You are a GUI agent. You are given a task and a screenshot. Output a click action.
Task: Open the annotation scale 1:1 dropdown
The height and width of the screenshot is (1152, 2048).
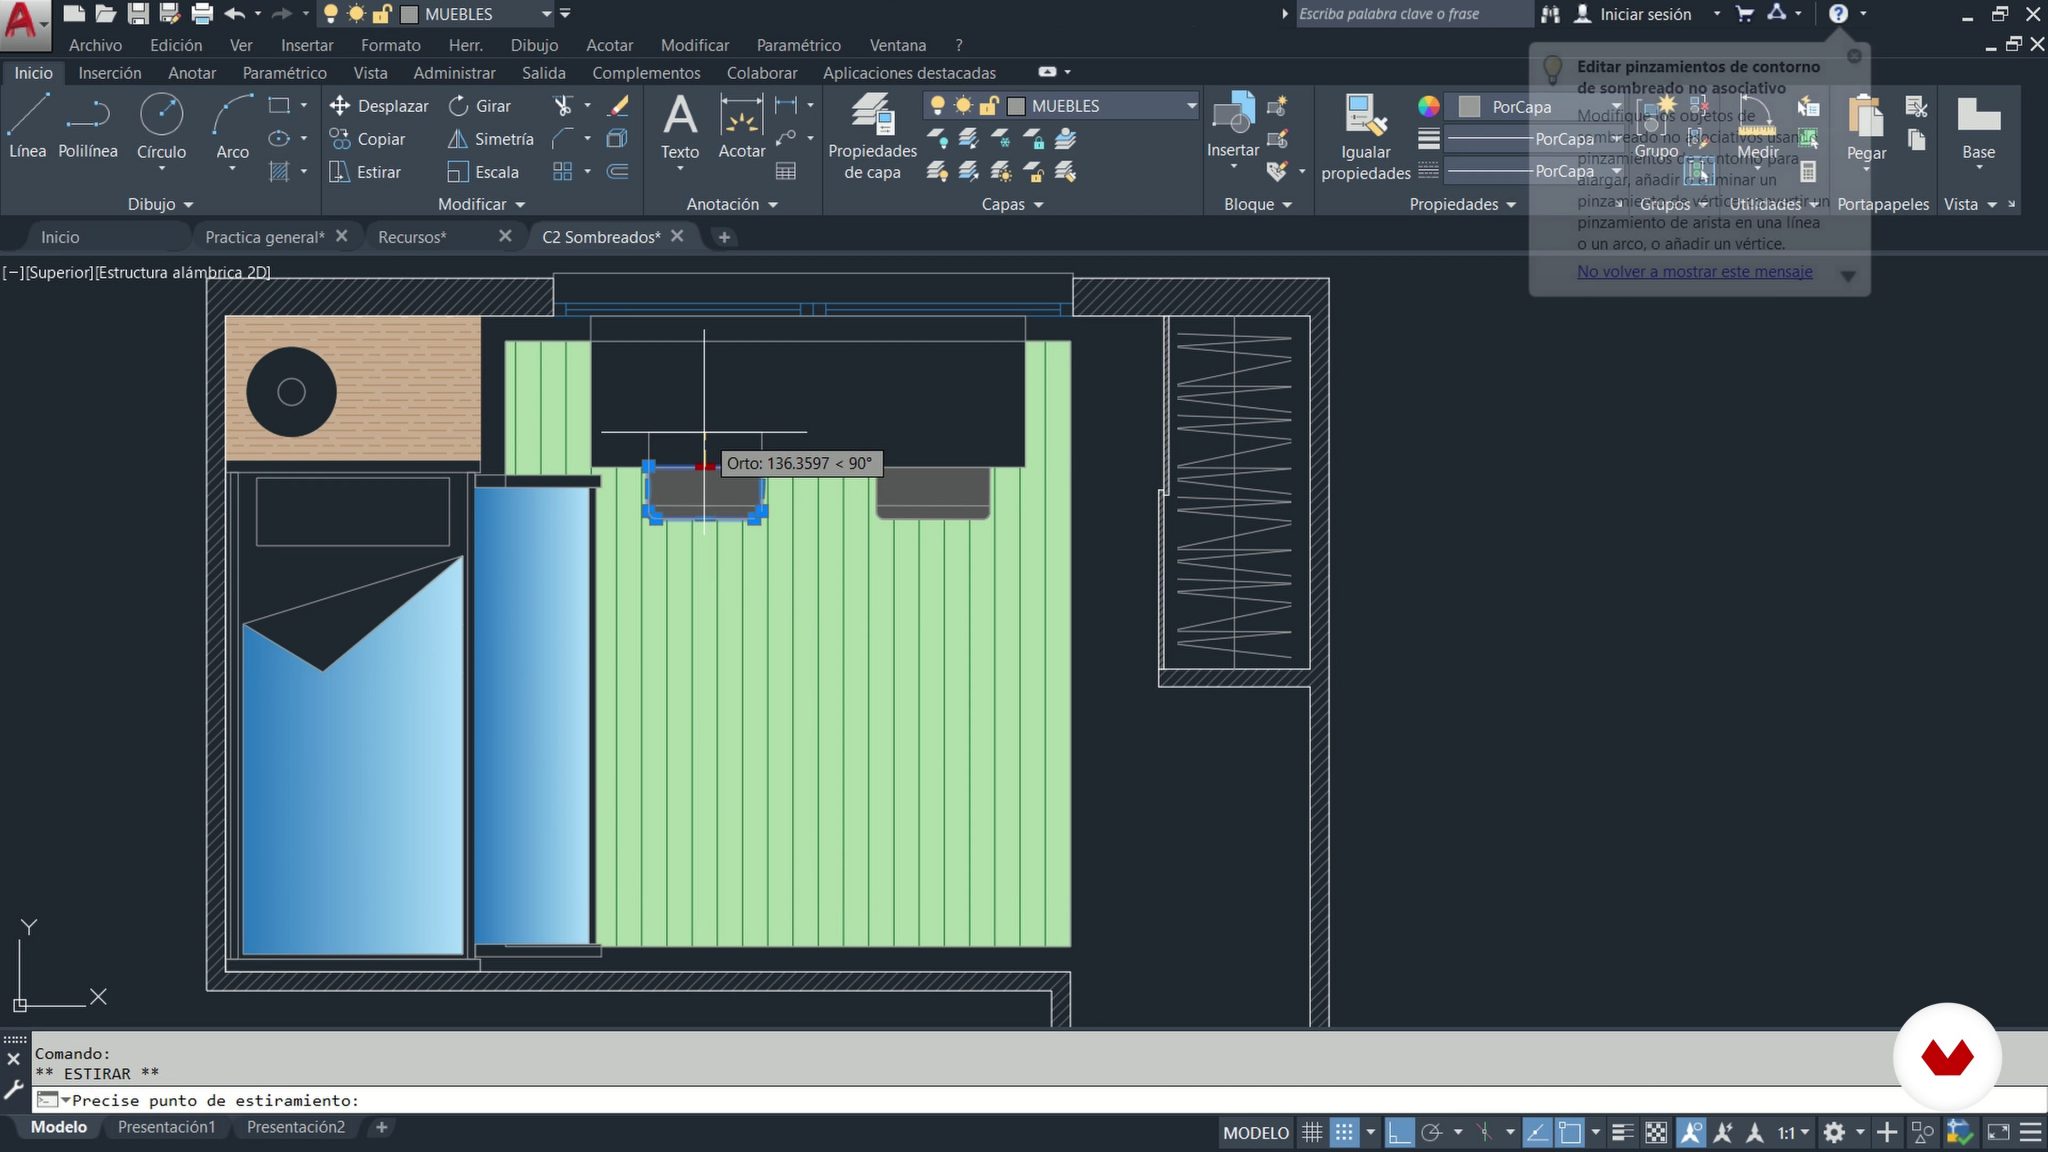(1793, 1133)
